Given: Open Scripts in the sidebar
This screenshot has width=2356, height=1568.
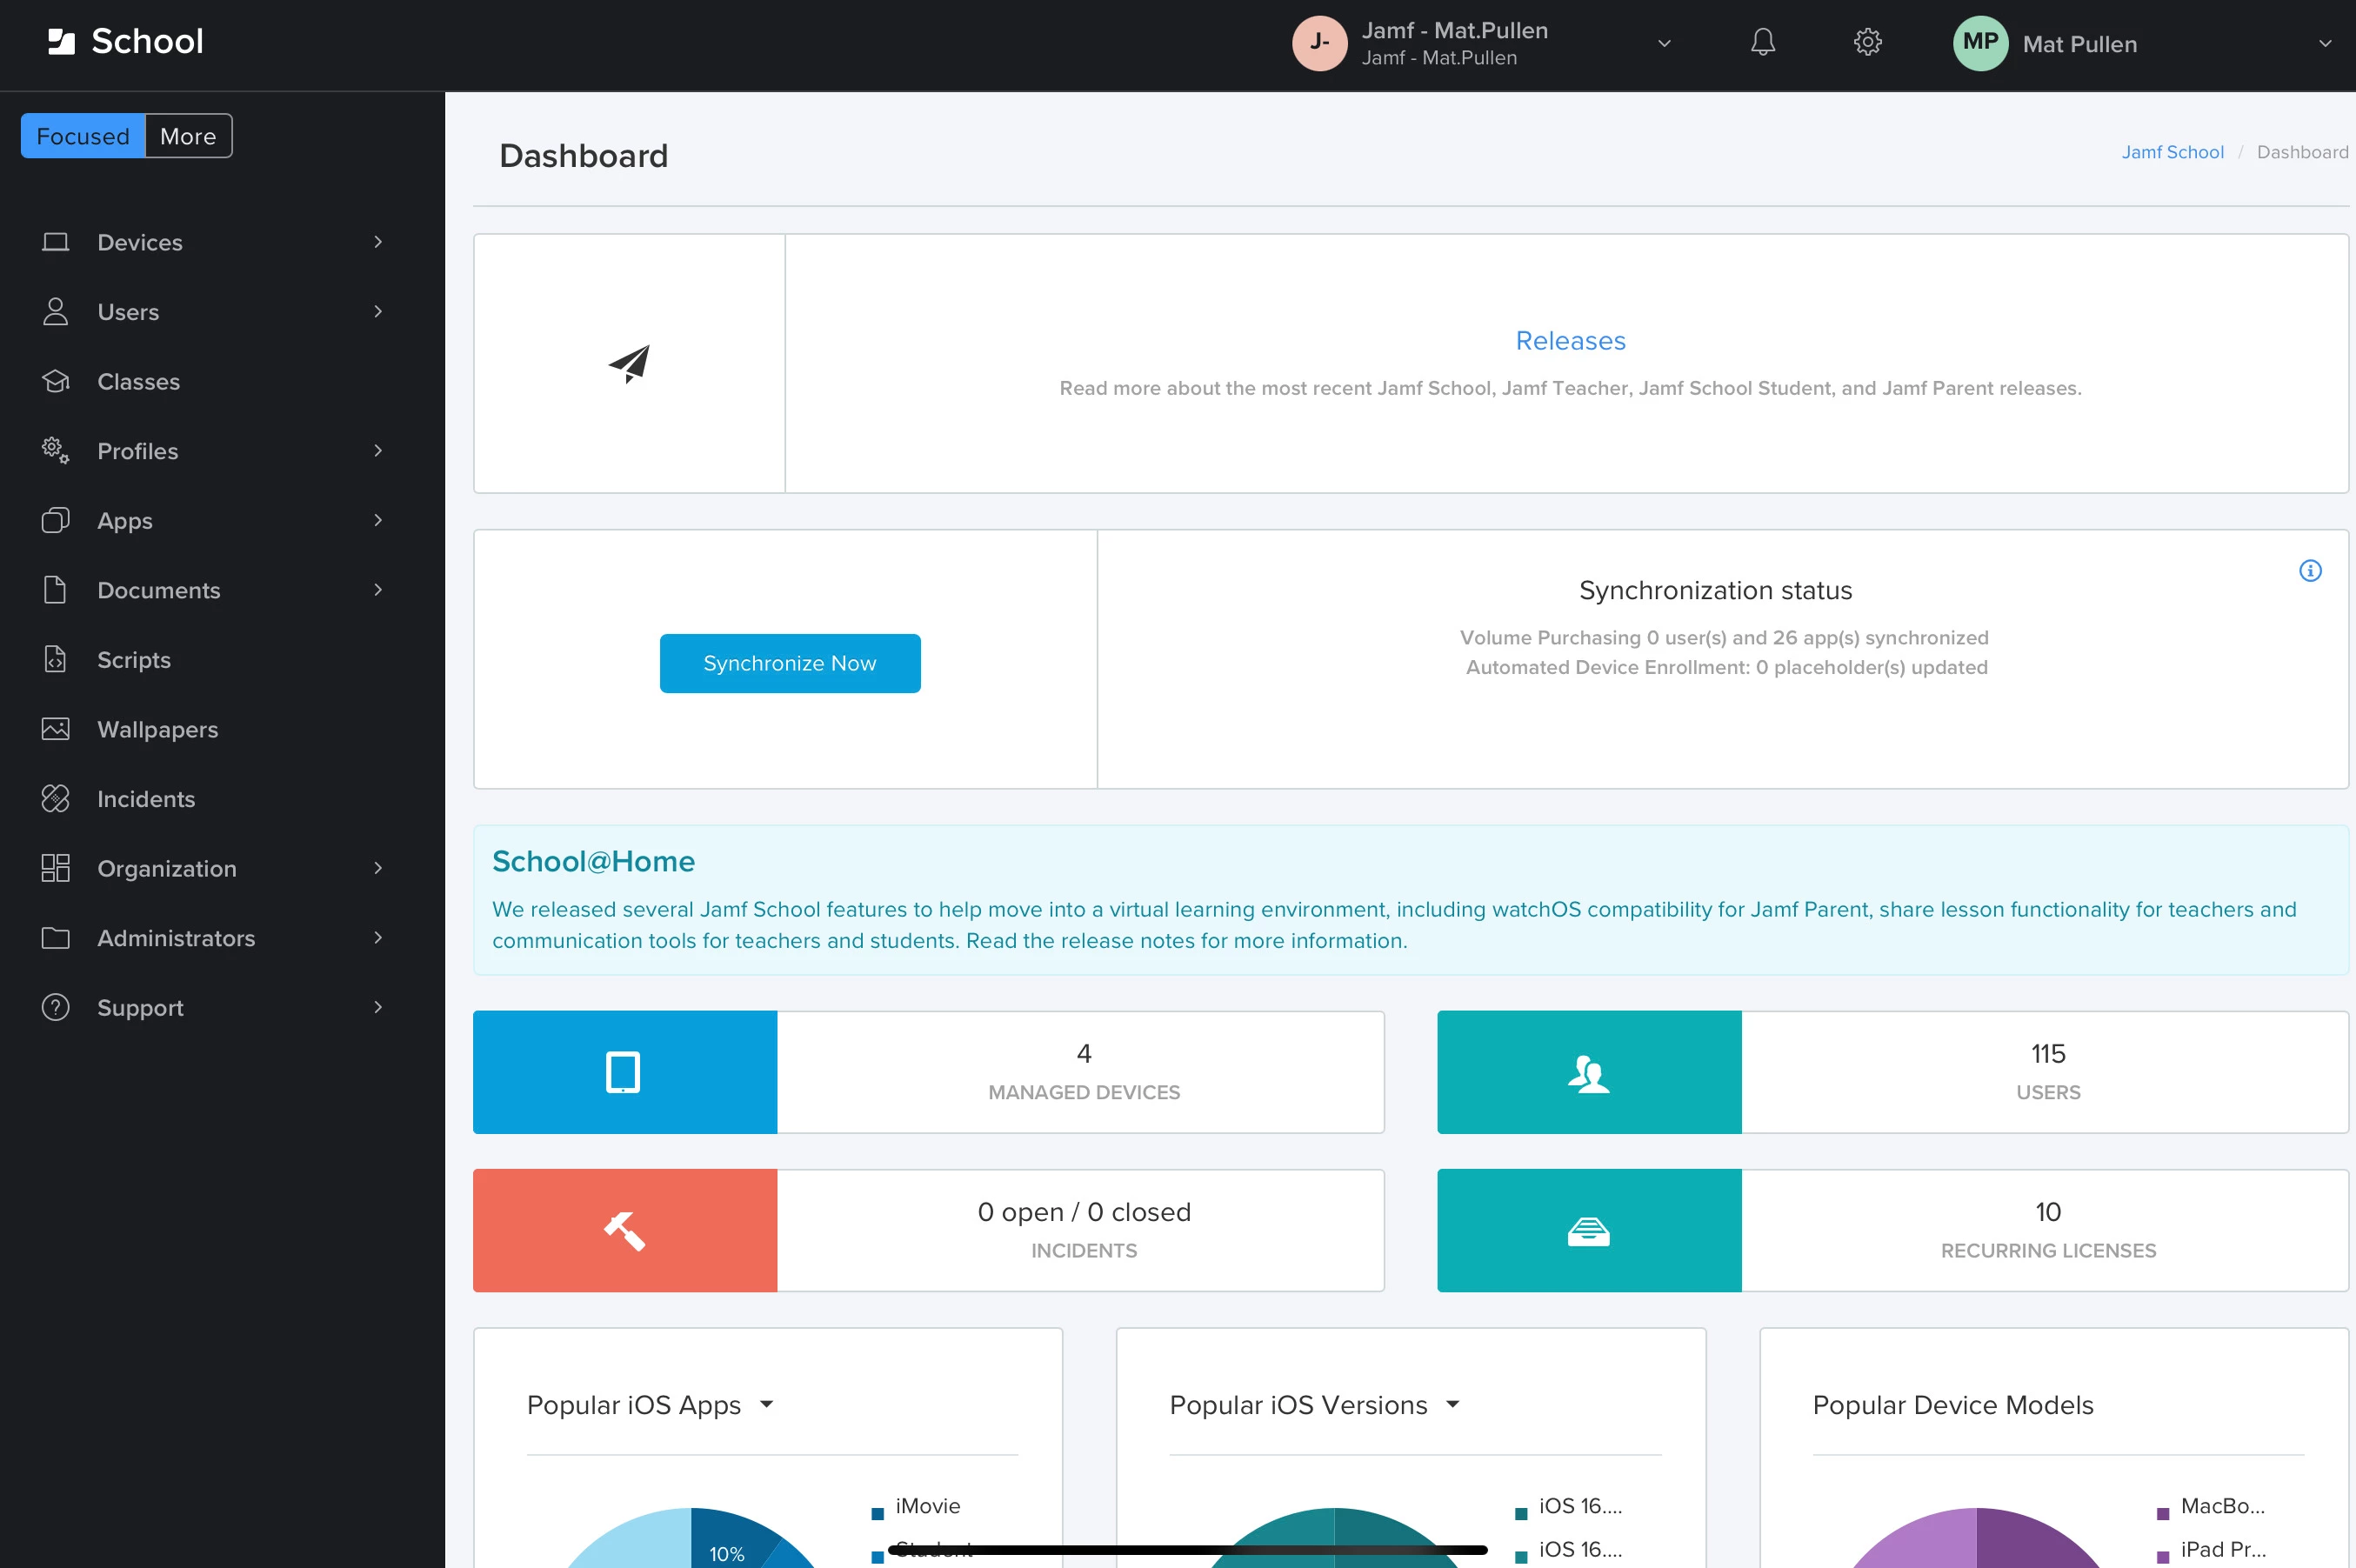Looking at the screenshot, I should click(134, 660).
